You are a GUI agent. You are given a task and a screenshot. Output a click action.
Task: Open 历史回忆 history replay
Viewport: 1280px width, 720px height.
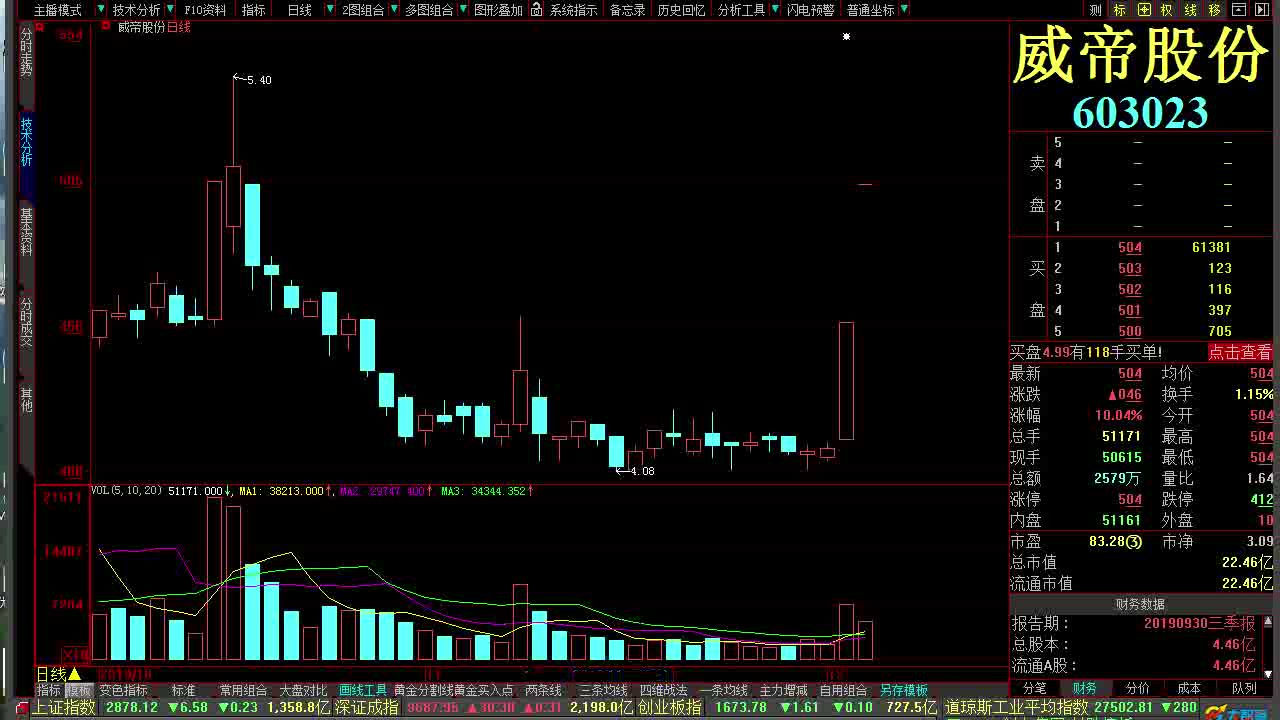(x=681, y=9)
